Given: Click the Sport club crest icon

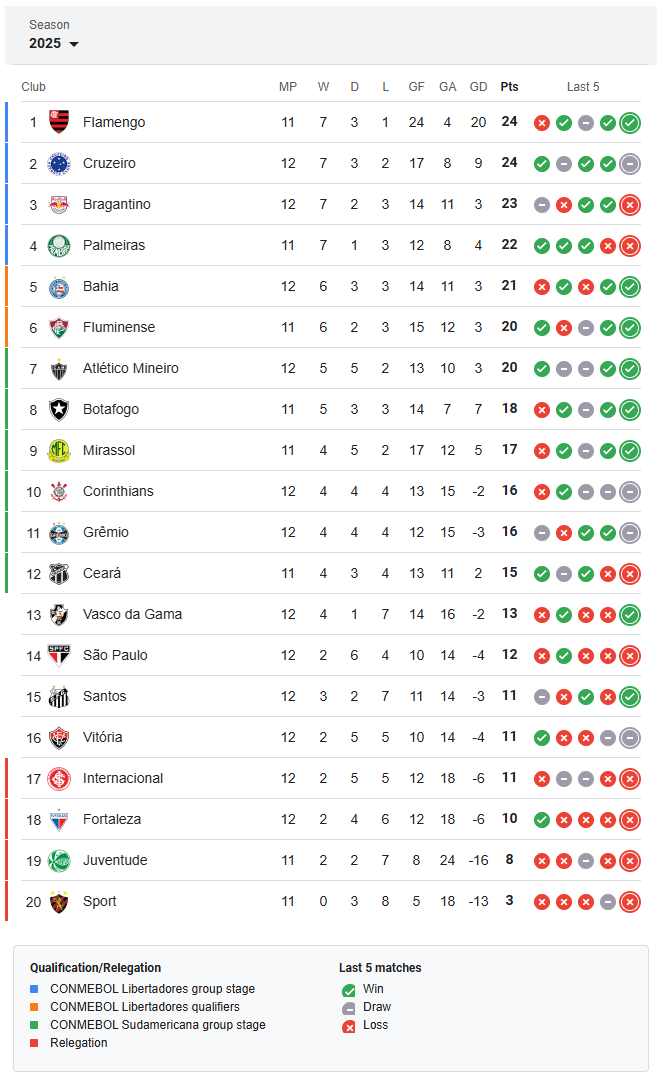Looking at the screenshot, I should (59, 902).
